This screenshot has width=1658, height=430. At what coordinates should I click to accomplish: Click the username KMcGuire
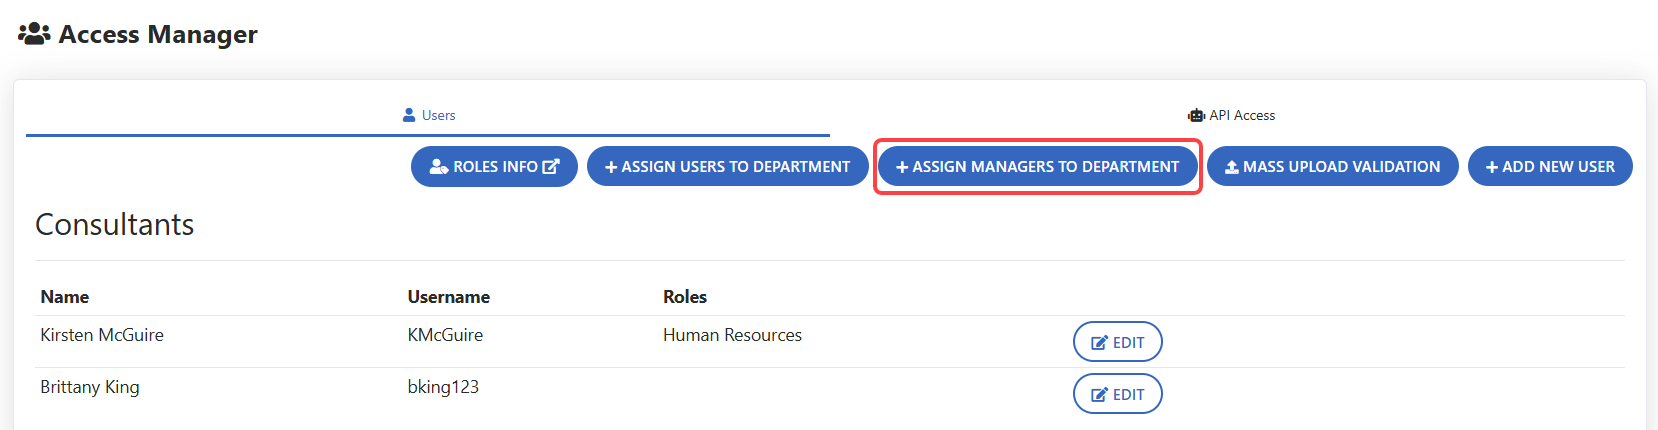(445, 335)
